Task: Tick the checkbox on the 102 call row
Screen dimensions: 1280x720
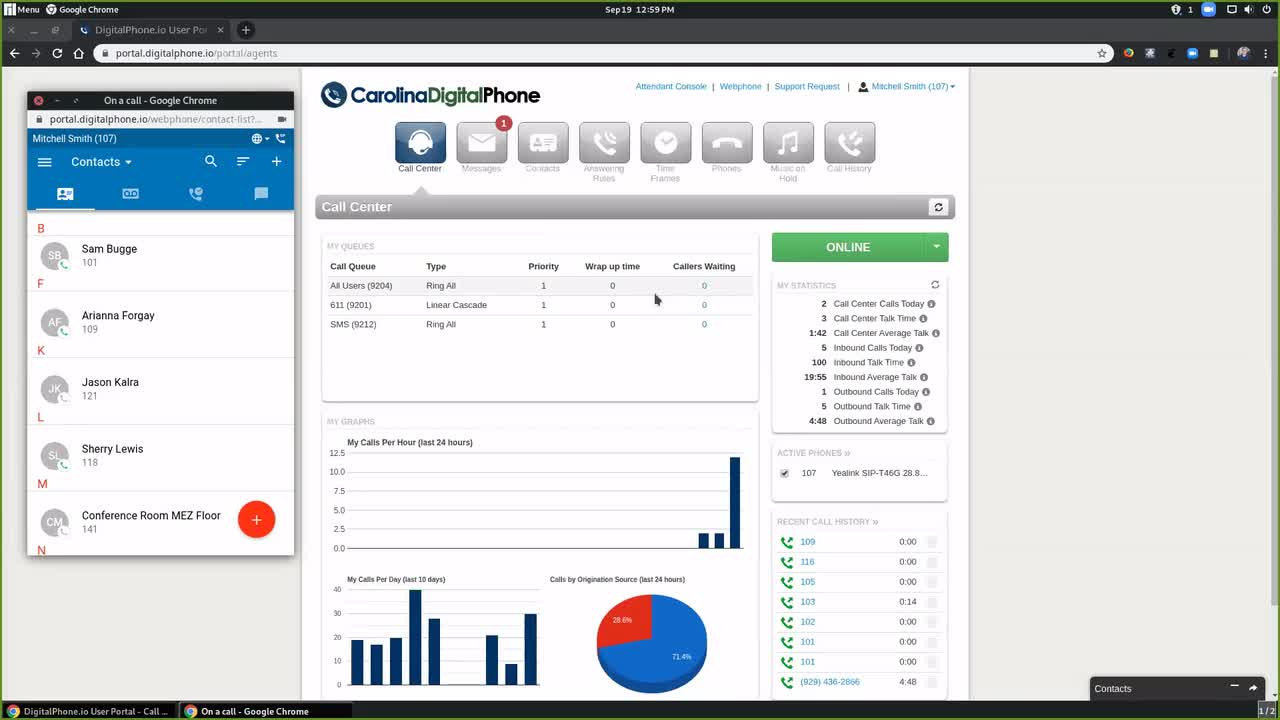Action: (932, 622)
